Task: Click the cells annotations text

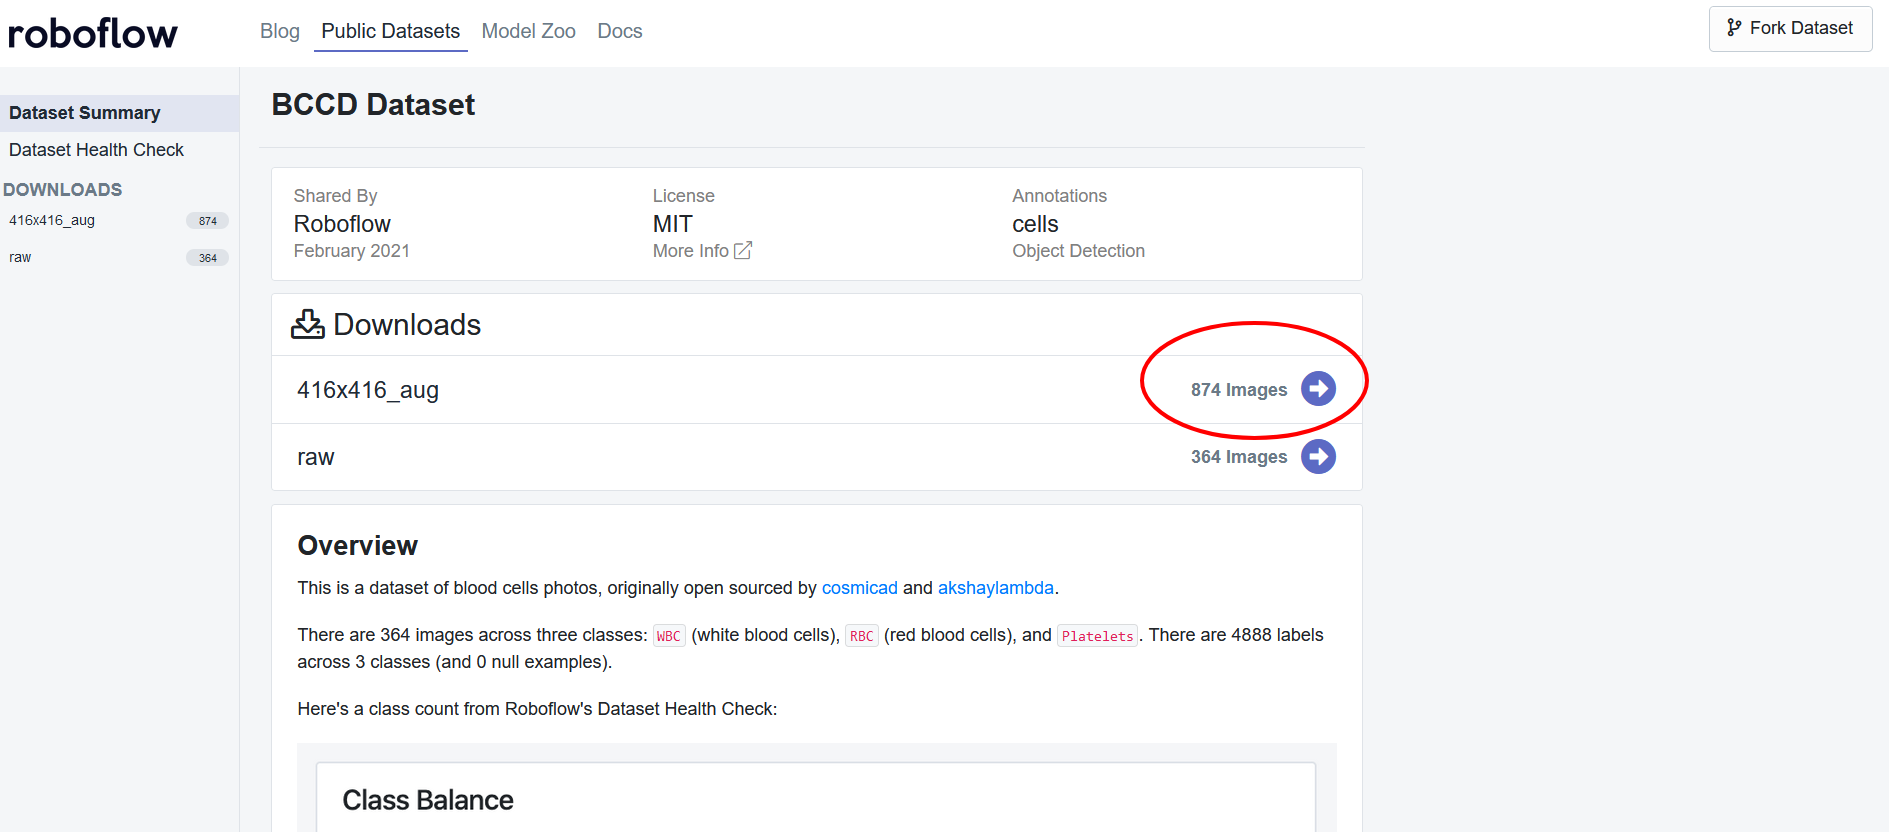Action: pyautogui.click(x=1035, y=224)
